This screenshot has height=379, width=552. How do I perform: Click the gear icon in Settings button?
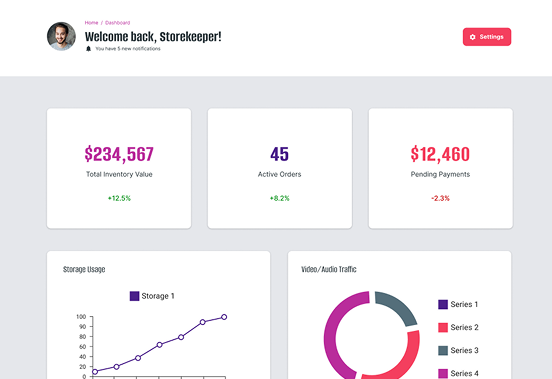point(472,37)
